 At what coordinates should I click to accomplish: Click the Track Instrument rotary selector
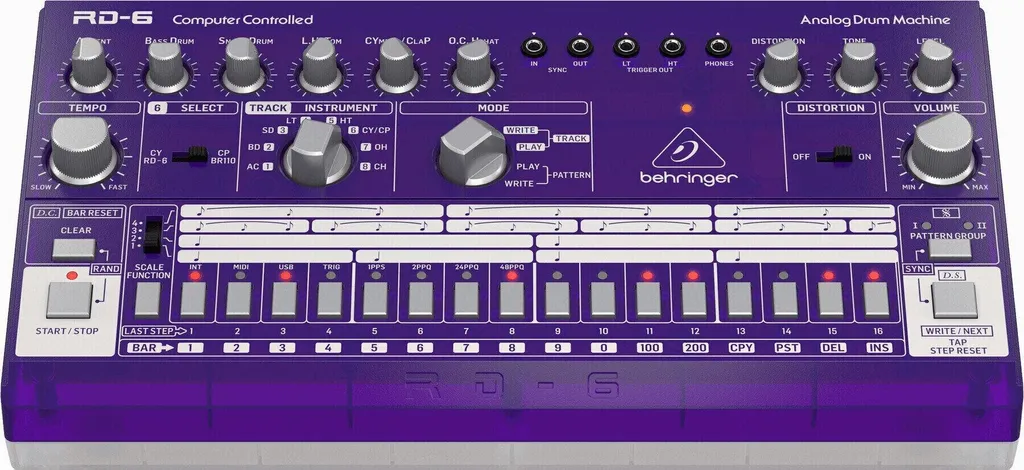point(319,153)
